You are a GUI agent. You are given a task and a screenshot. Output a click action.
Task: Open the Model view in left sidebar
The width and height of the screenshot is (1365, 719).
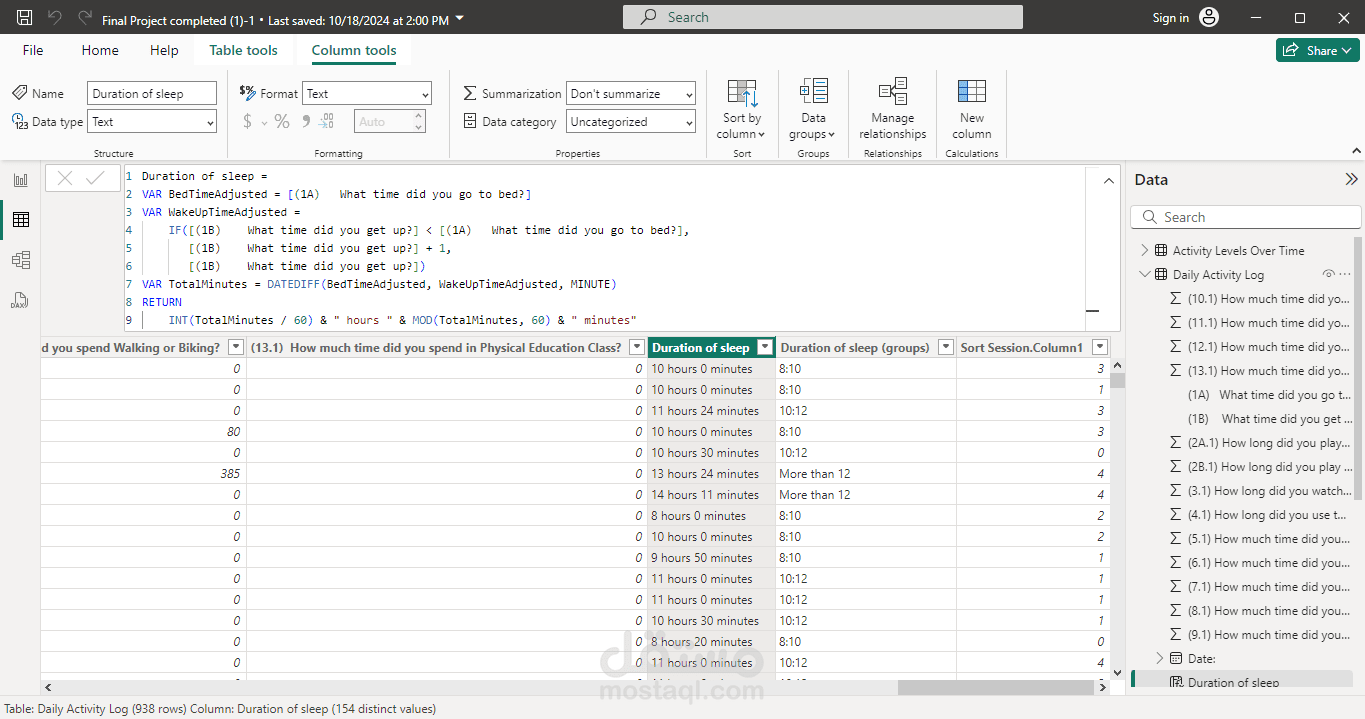[20, 260]
